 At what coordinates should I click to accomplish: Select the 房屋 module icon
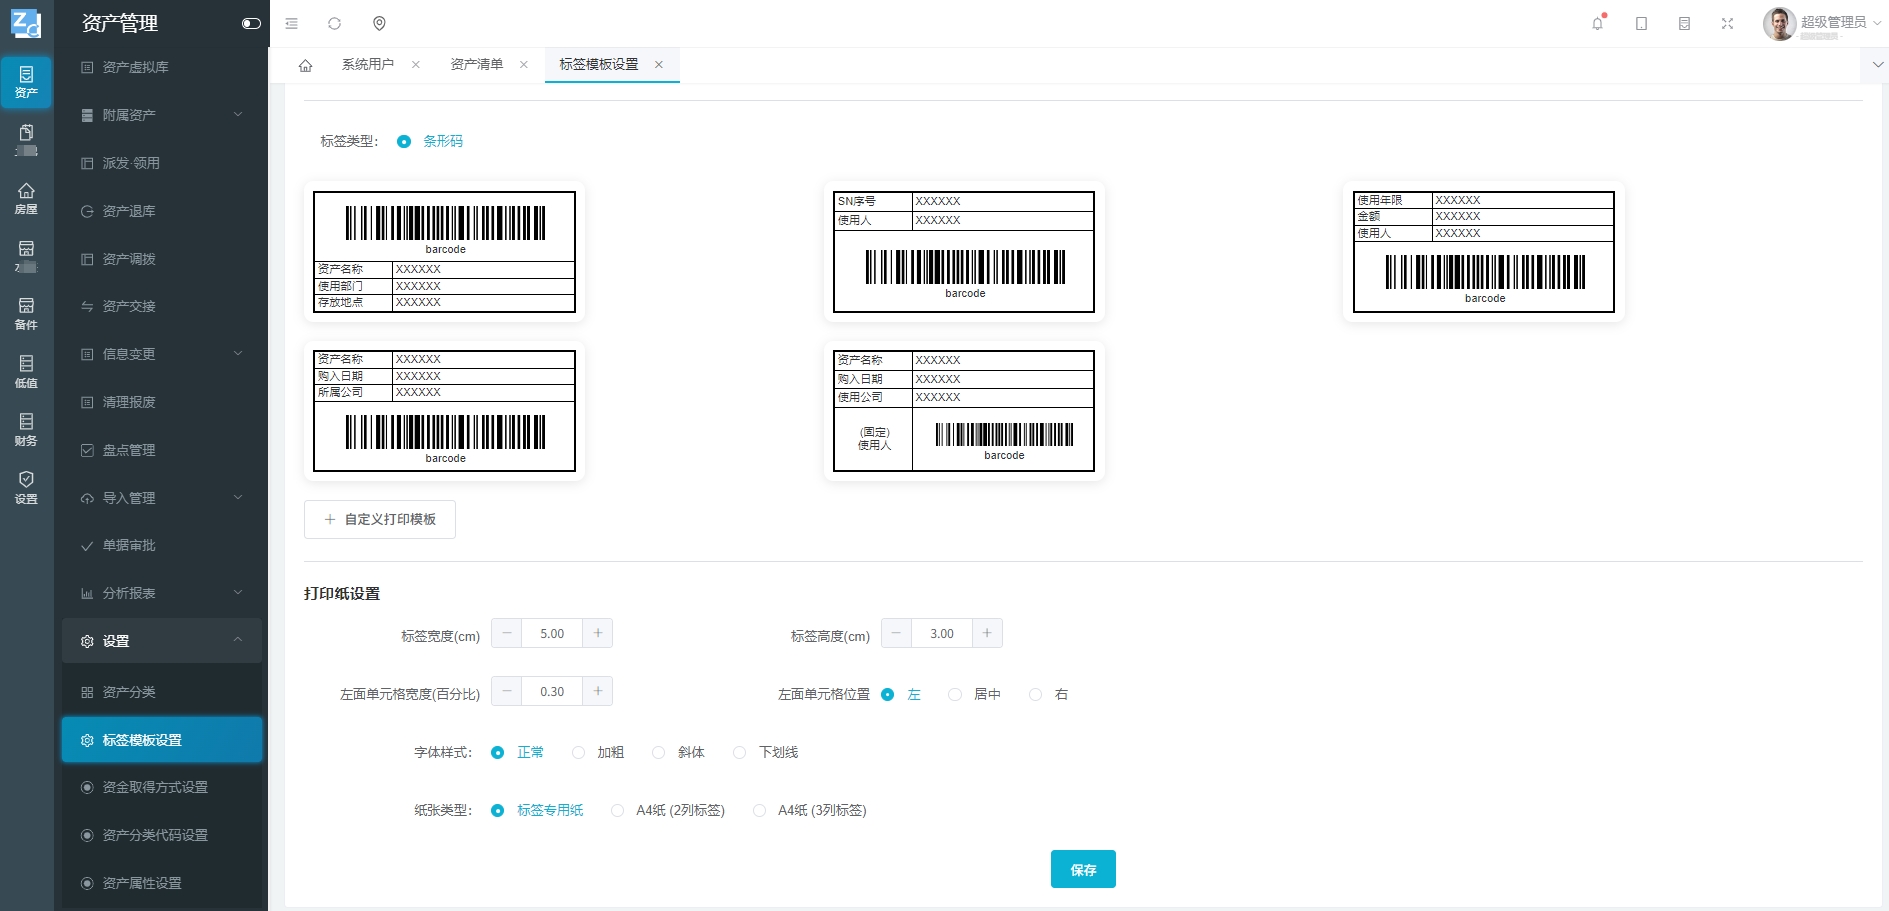tap(26, 198)
